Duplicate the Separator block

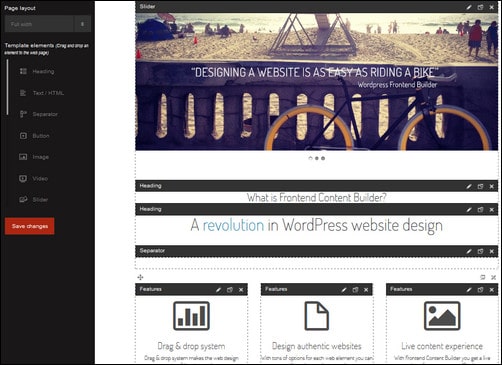(x=480, y=251)
